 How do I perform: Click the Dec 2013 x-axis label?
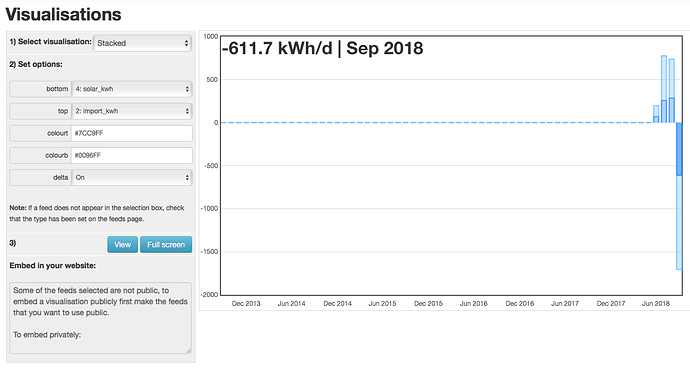pyautogui.click(x=246, y=303)
